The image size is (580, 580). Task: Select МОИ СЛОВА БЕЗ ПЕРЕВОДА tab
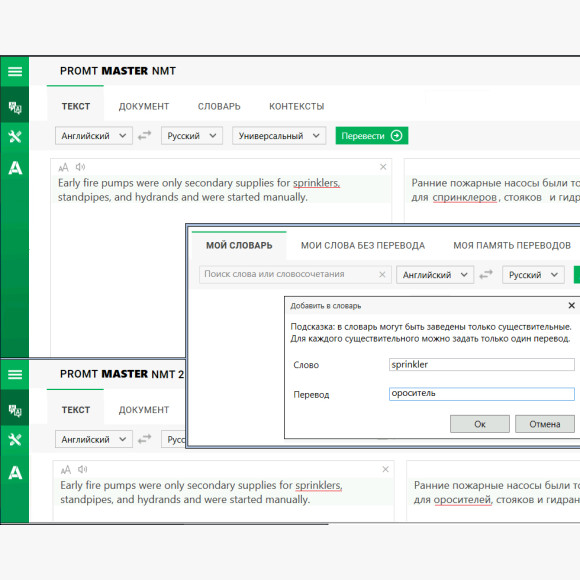tap(363, 246)
